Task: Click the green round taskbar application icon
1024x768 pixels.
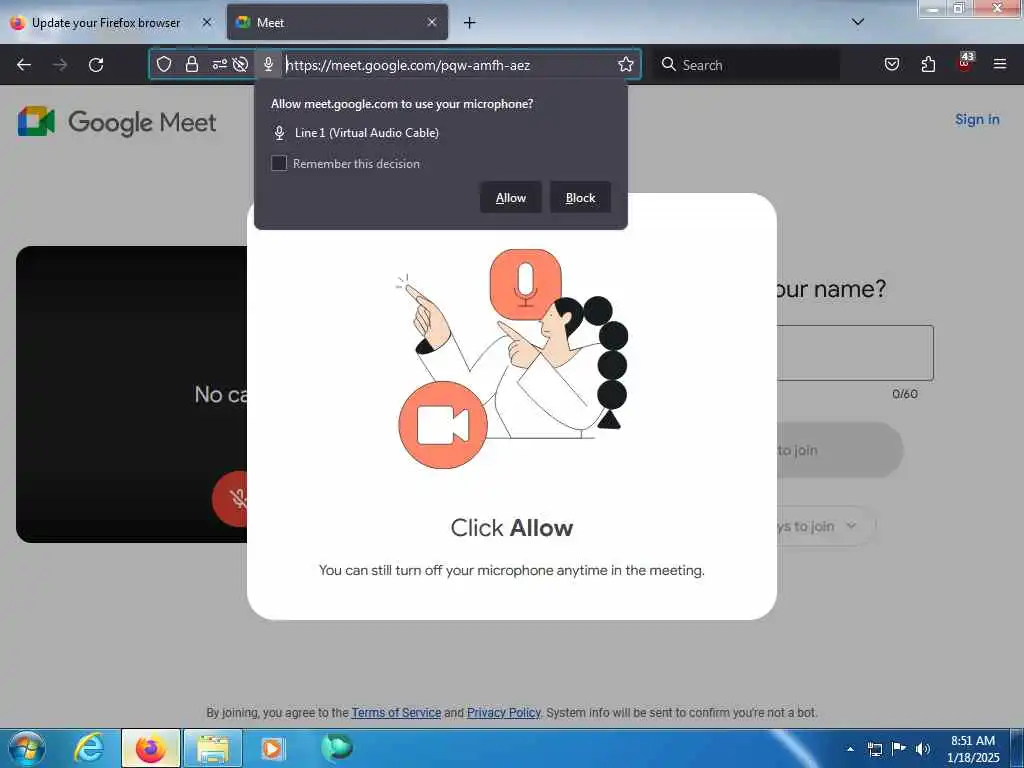Action: [x=337, y=747]
